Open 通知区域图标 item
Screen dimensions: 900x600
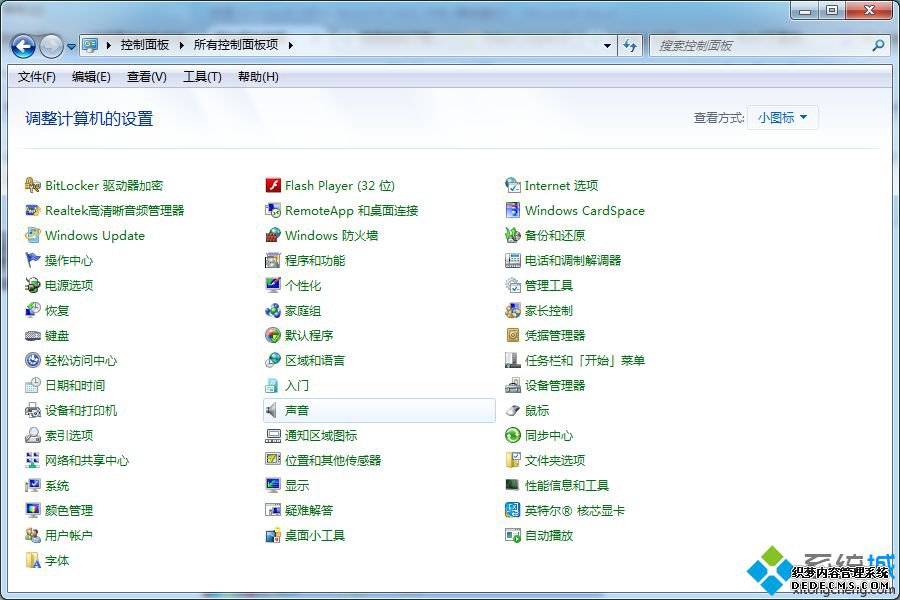click(x=311, y=435)
